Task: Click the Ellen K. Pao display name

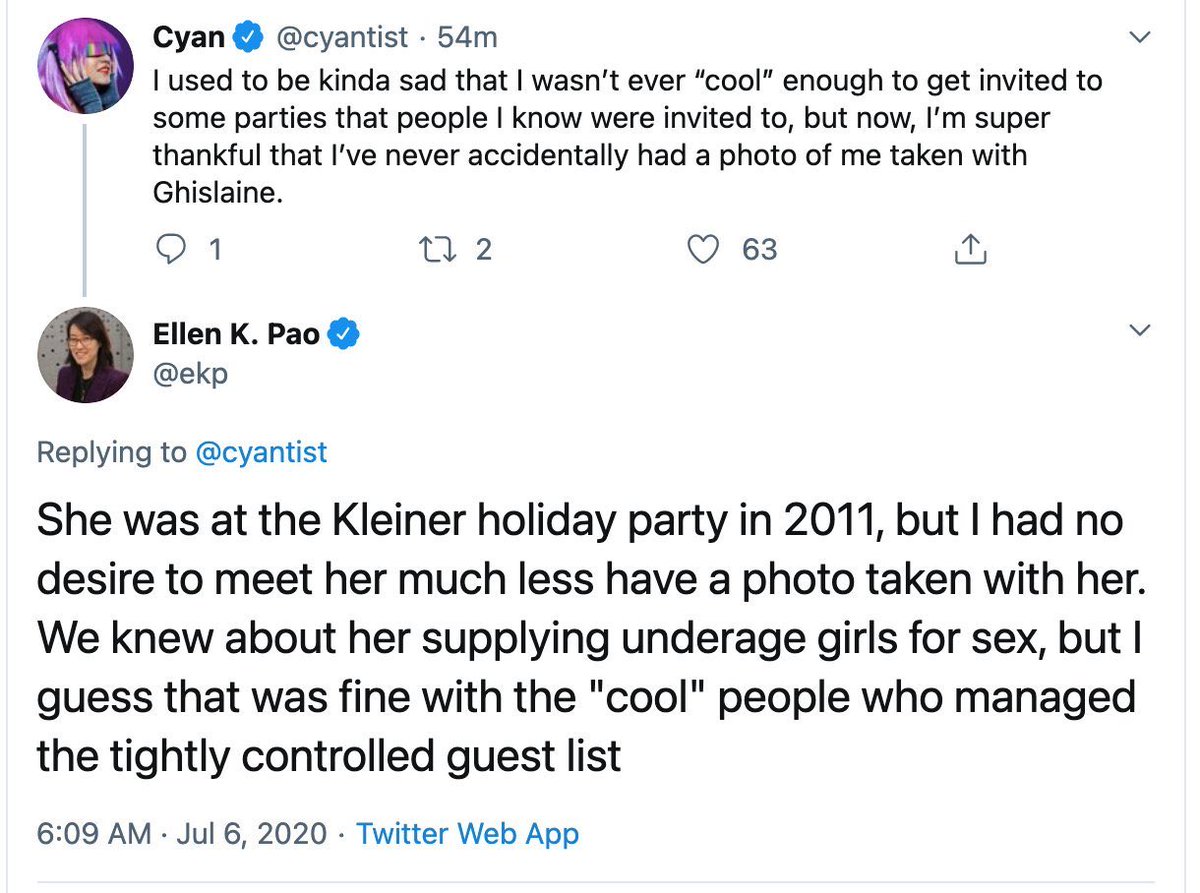Action: click(237, 334)
